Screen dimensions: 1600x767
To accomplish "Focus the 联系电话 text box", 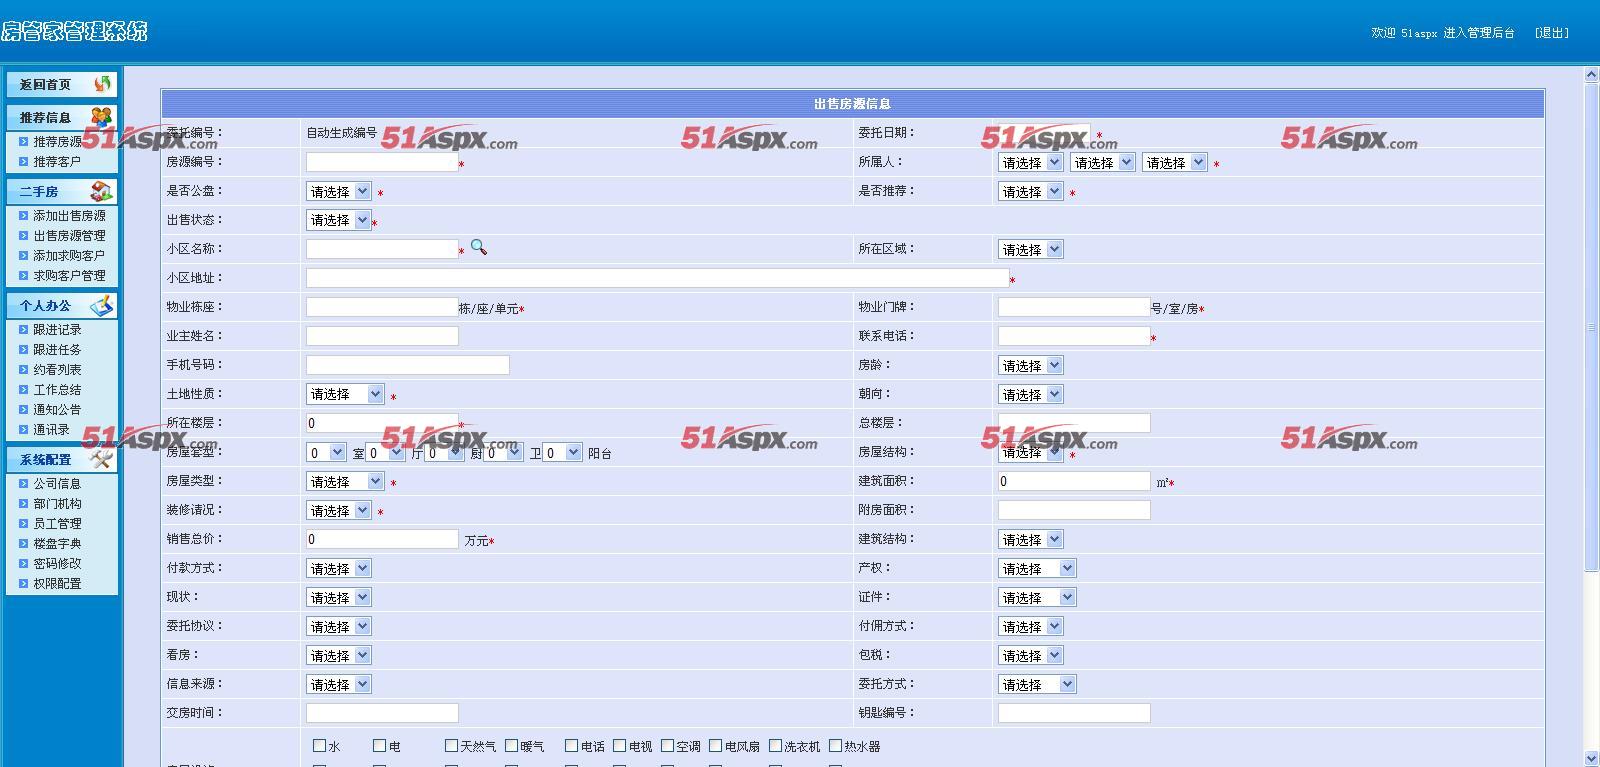I will pos(1074,336).
